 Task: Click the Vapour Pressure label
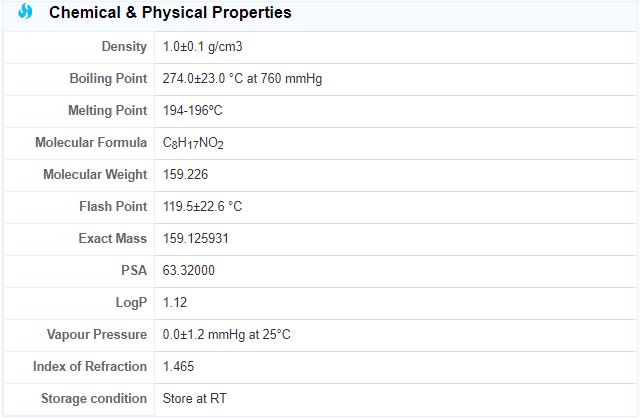[x=97, y=335]
